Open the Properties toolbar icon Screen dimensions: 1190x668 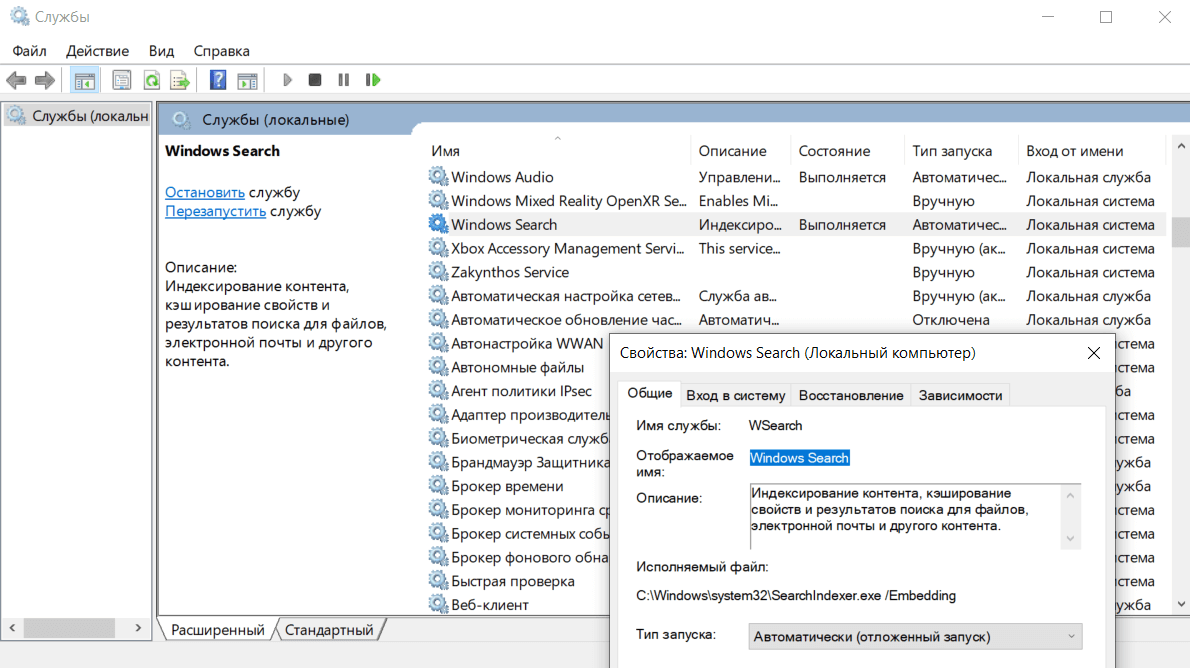(121, 80)
